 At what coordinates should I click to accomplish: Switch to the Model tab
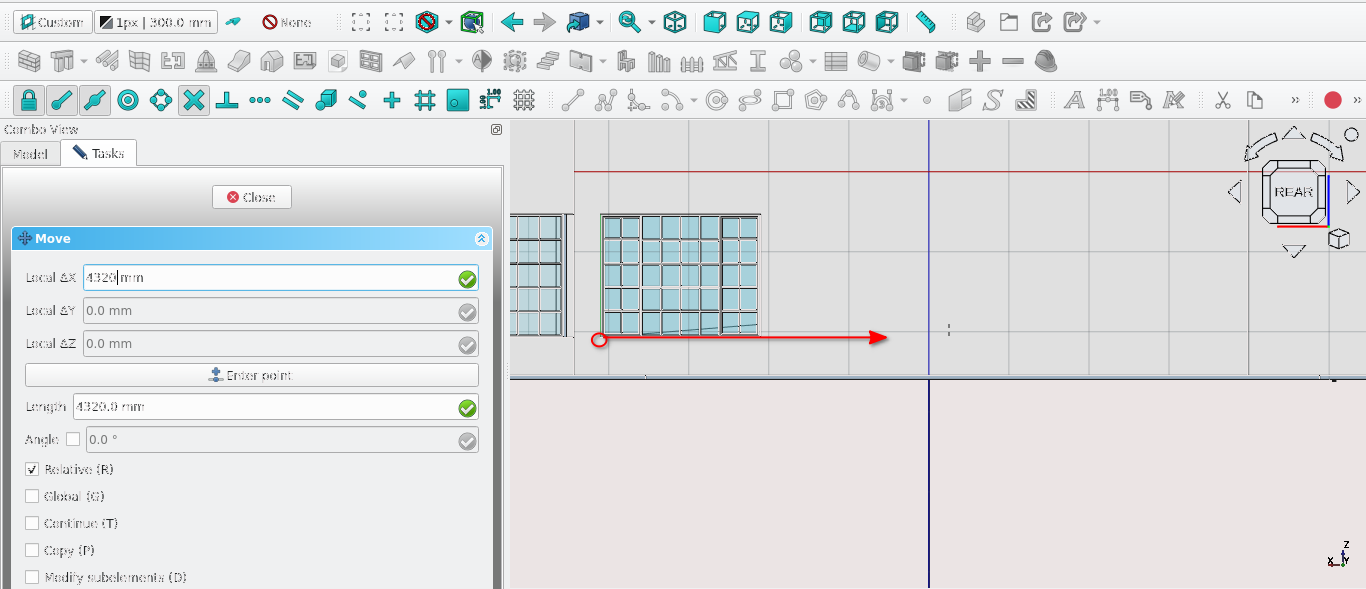[x=30, y=154]
